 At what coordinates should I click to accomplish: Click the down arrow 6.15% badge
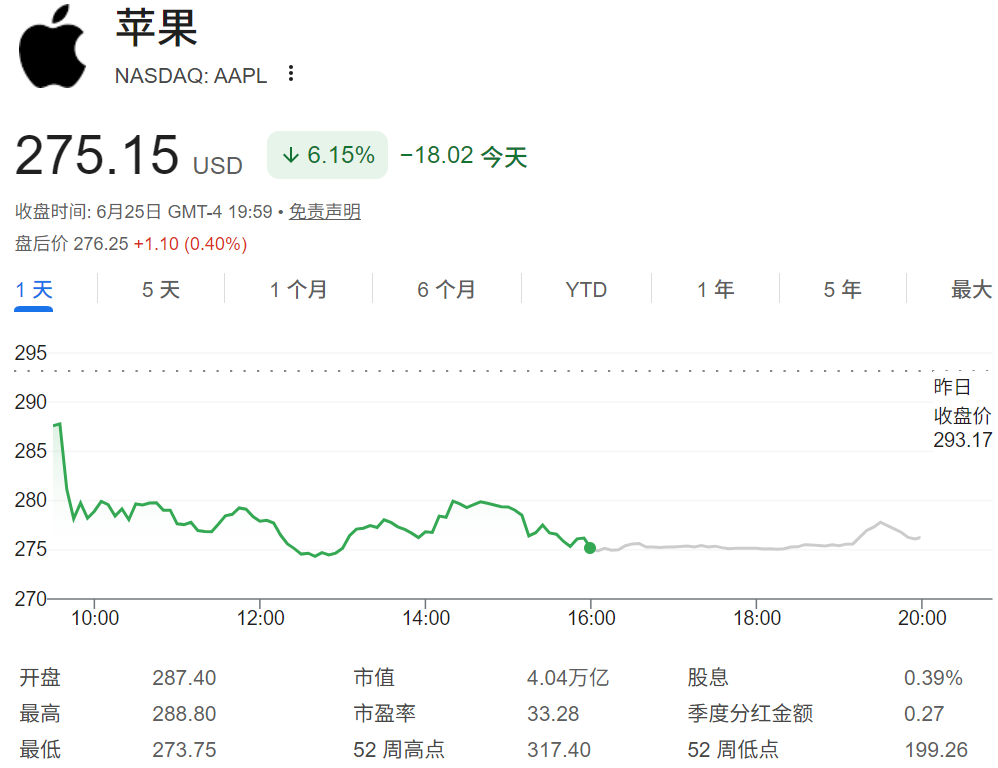click(327, 155)
